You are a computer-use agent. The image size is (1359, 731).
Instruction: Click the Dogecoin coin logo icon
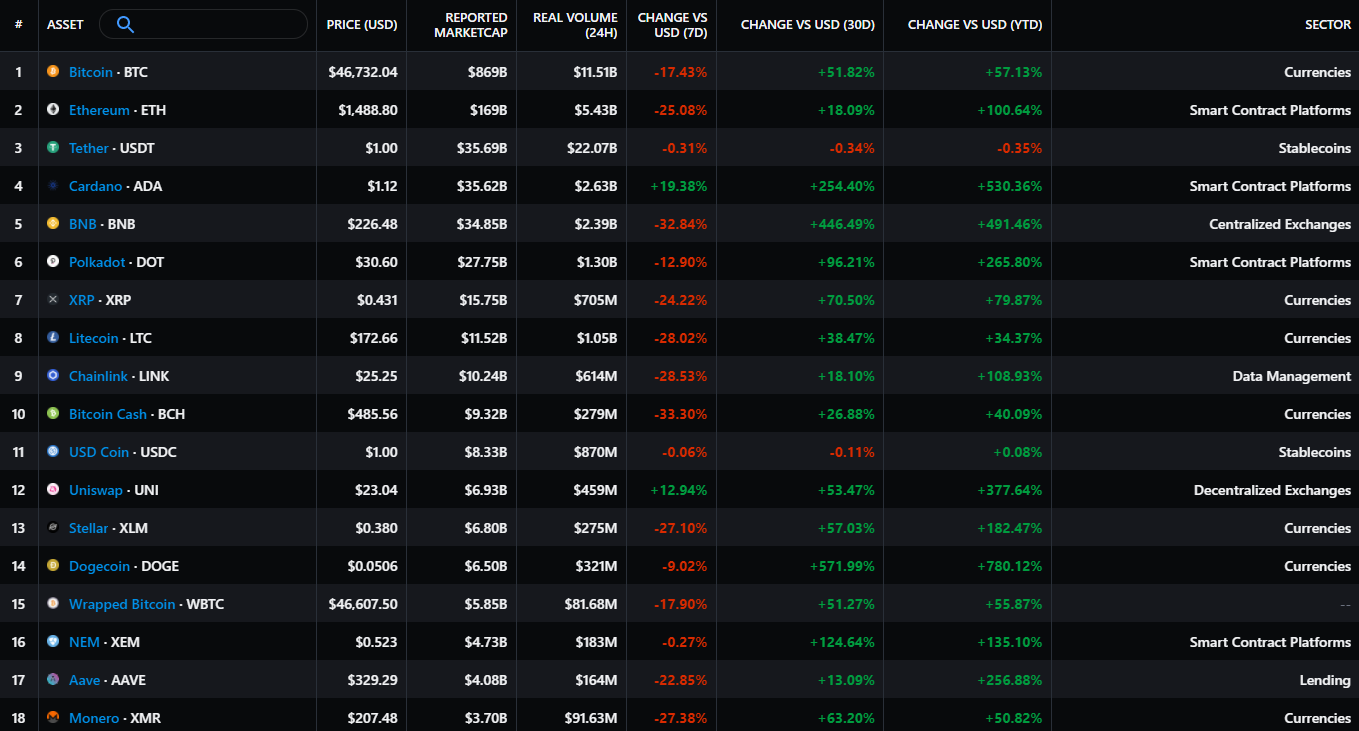[54, 565]
